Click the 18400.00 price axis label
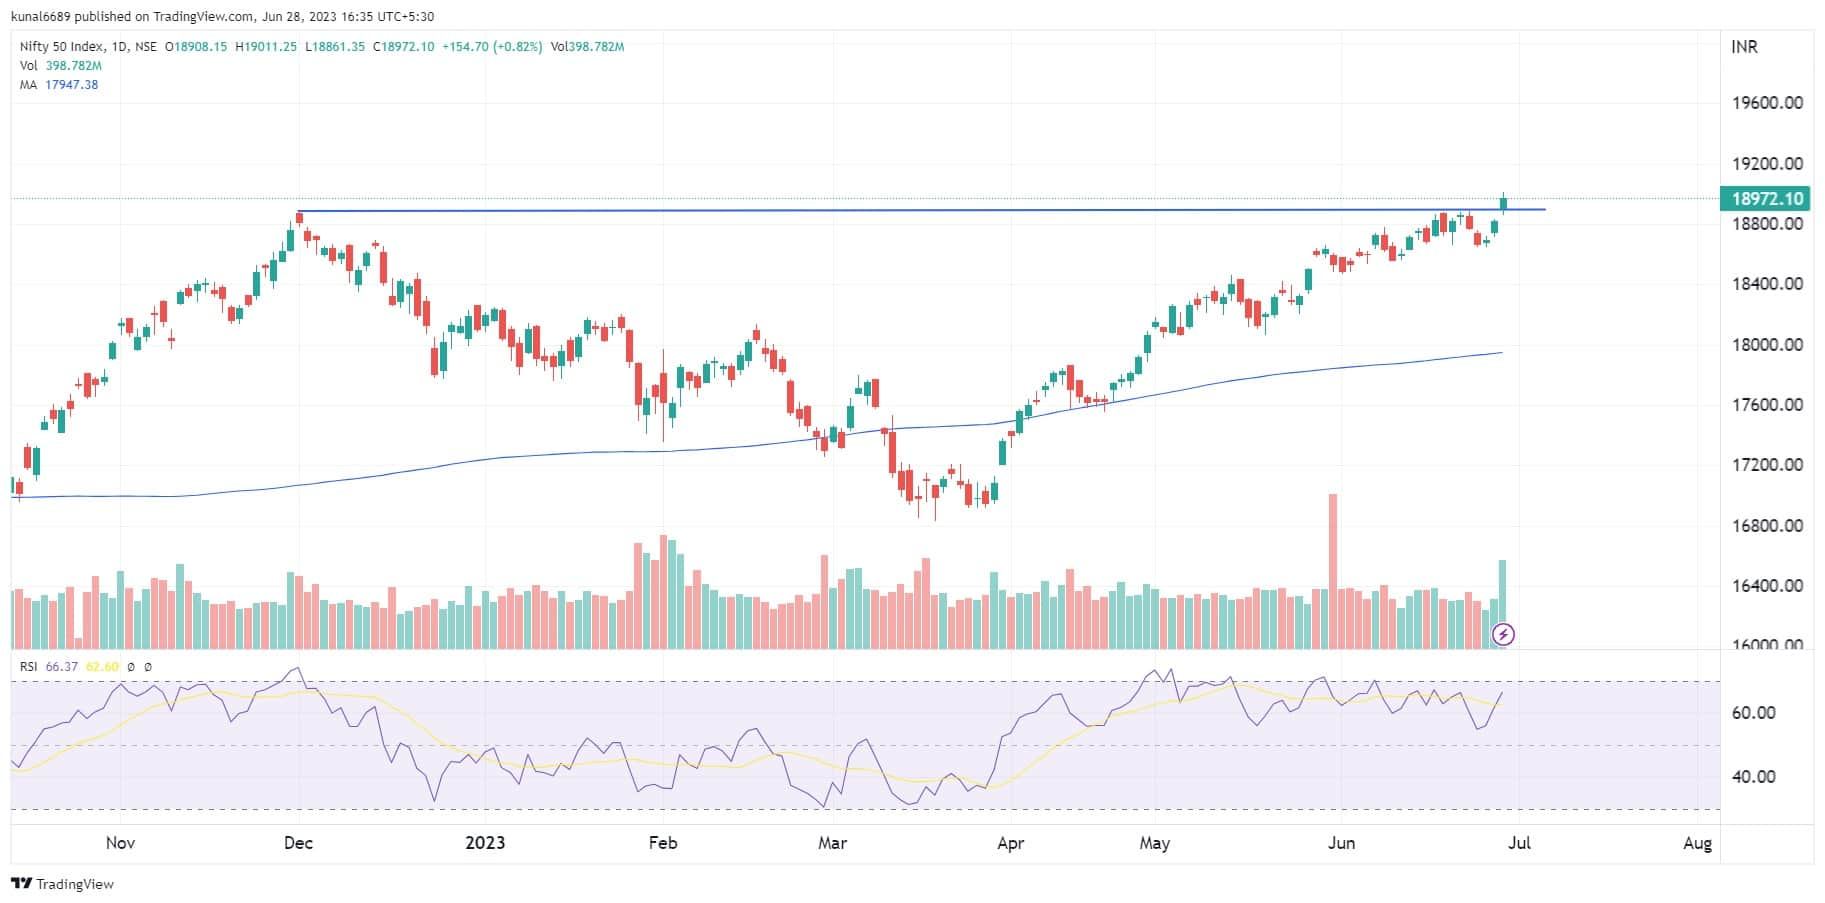Viewport: 1825px width, 903px height. point(1767,283)
